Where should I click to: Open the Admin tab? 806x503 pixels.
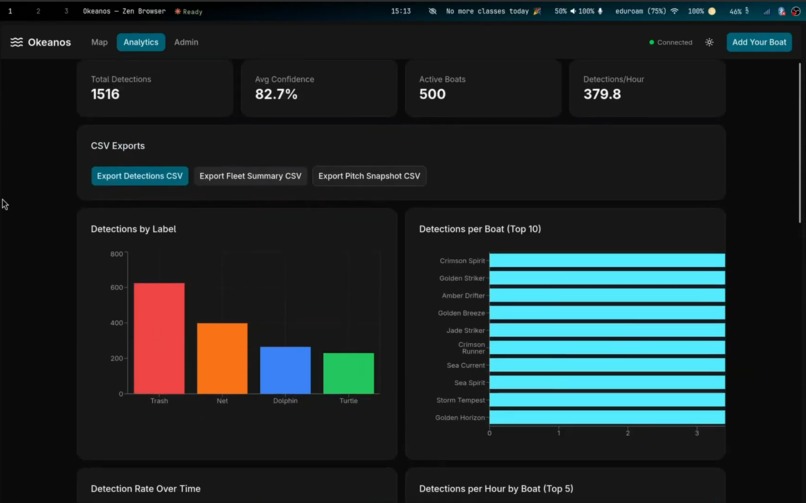pyautogui.click(x=186, y=42)
